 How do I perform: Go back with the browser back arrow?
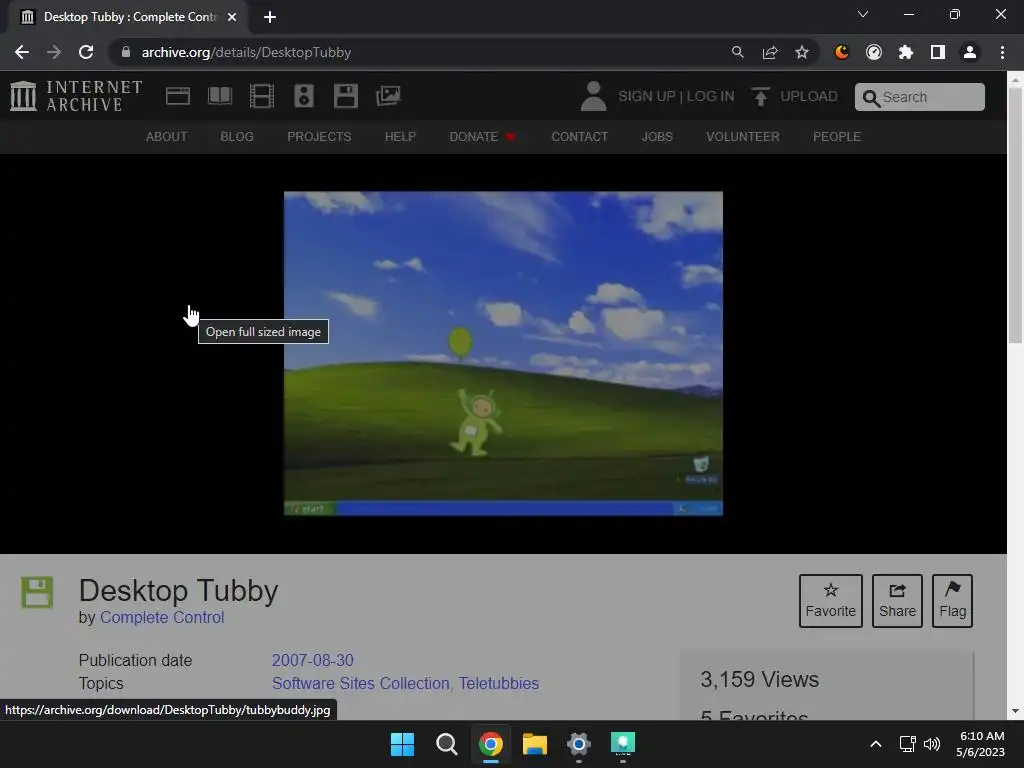click(x=22, y=52)
